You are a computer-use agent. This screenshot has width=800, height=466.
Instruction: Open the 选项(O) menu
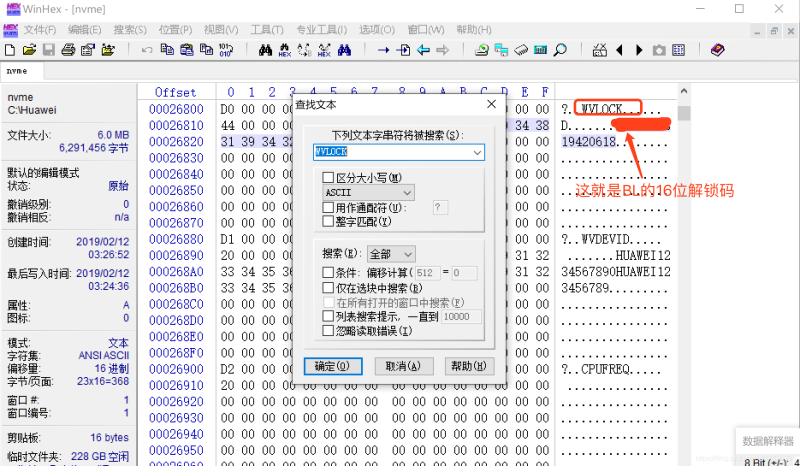(x=377, y=30)
